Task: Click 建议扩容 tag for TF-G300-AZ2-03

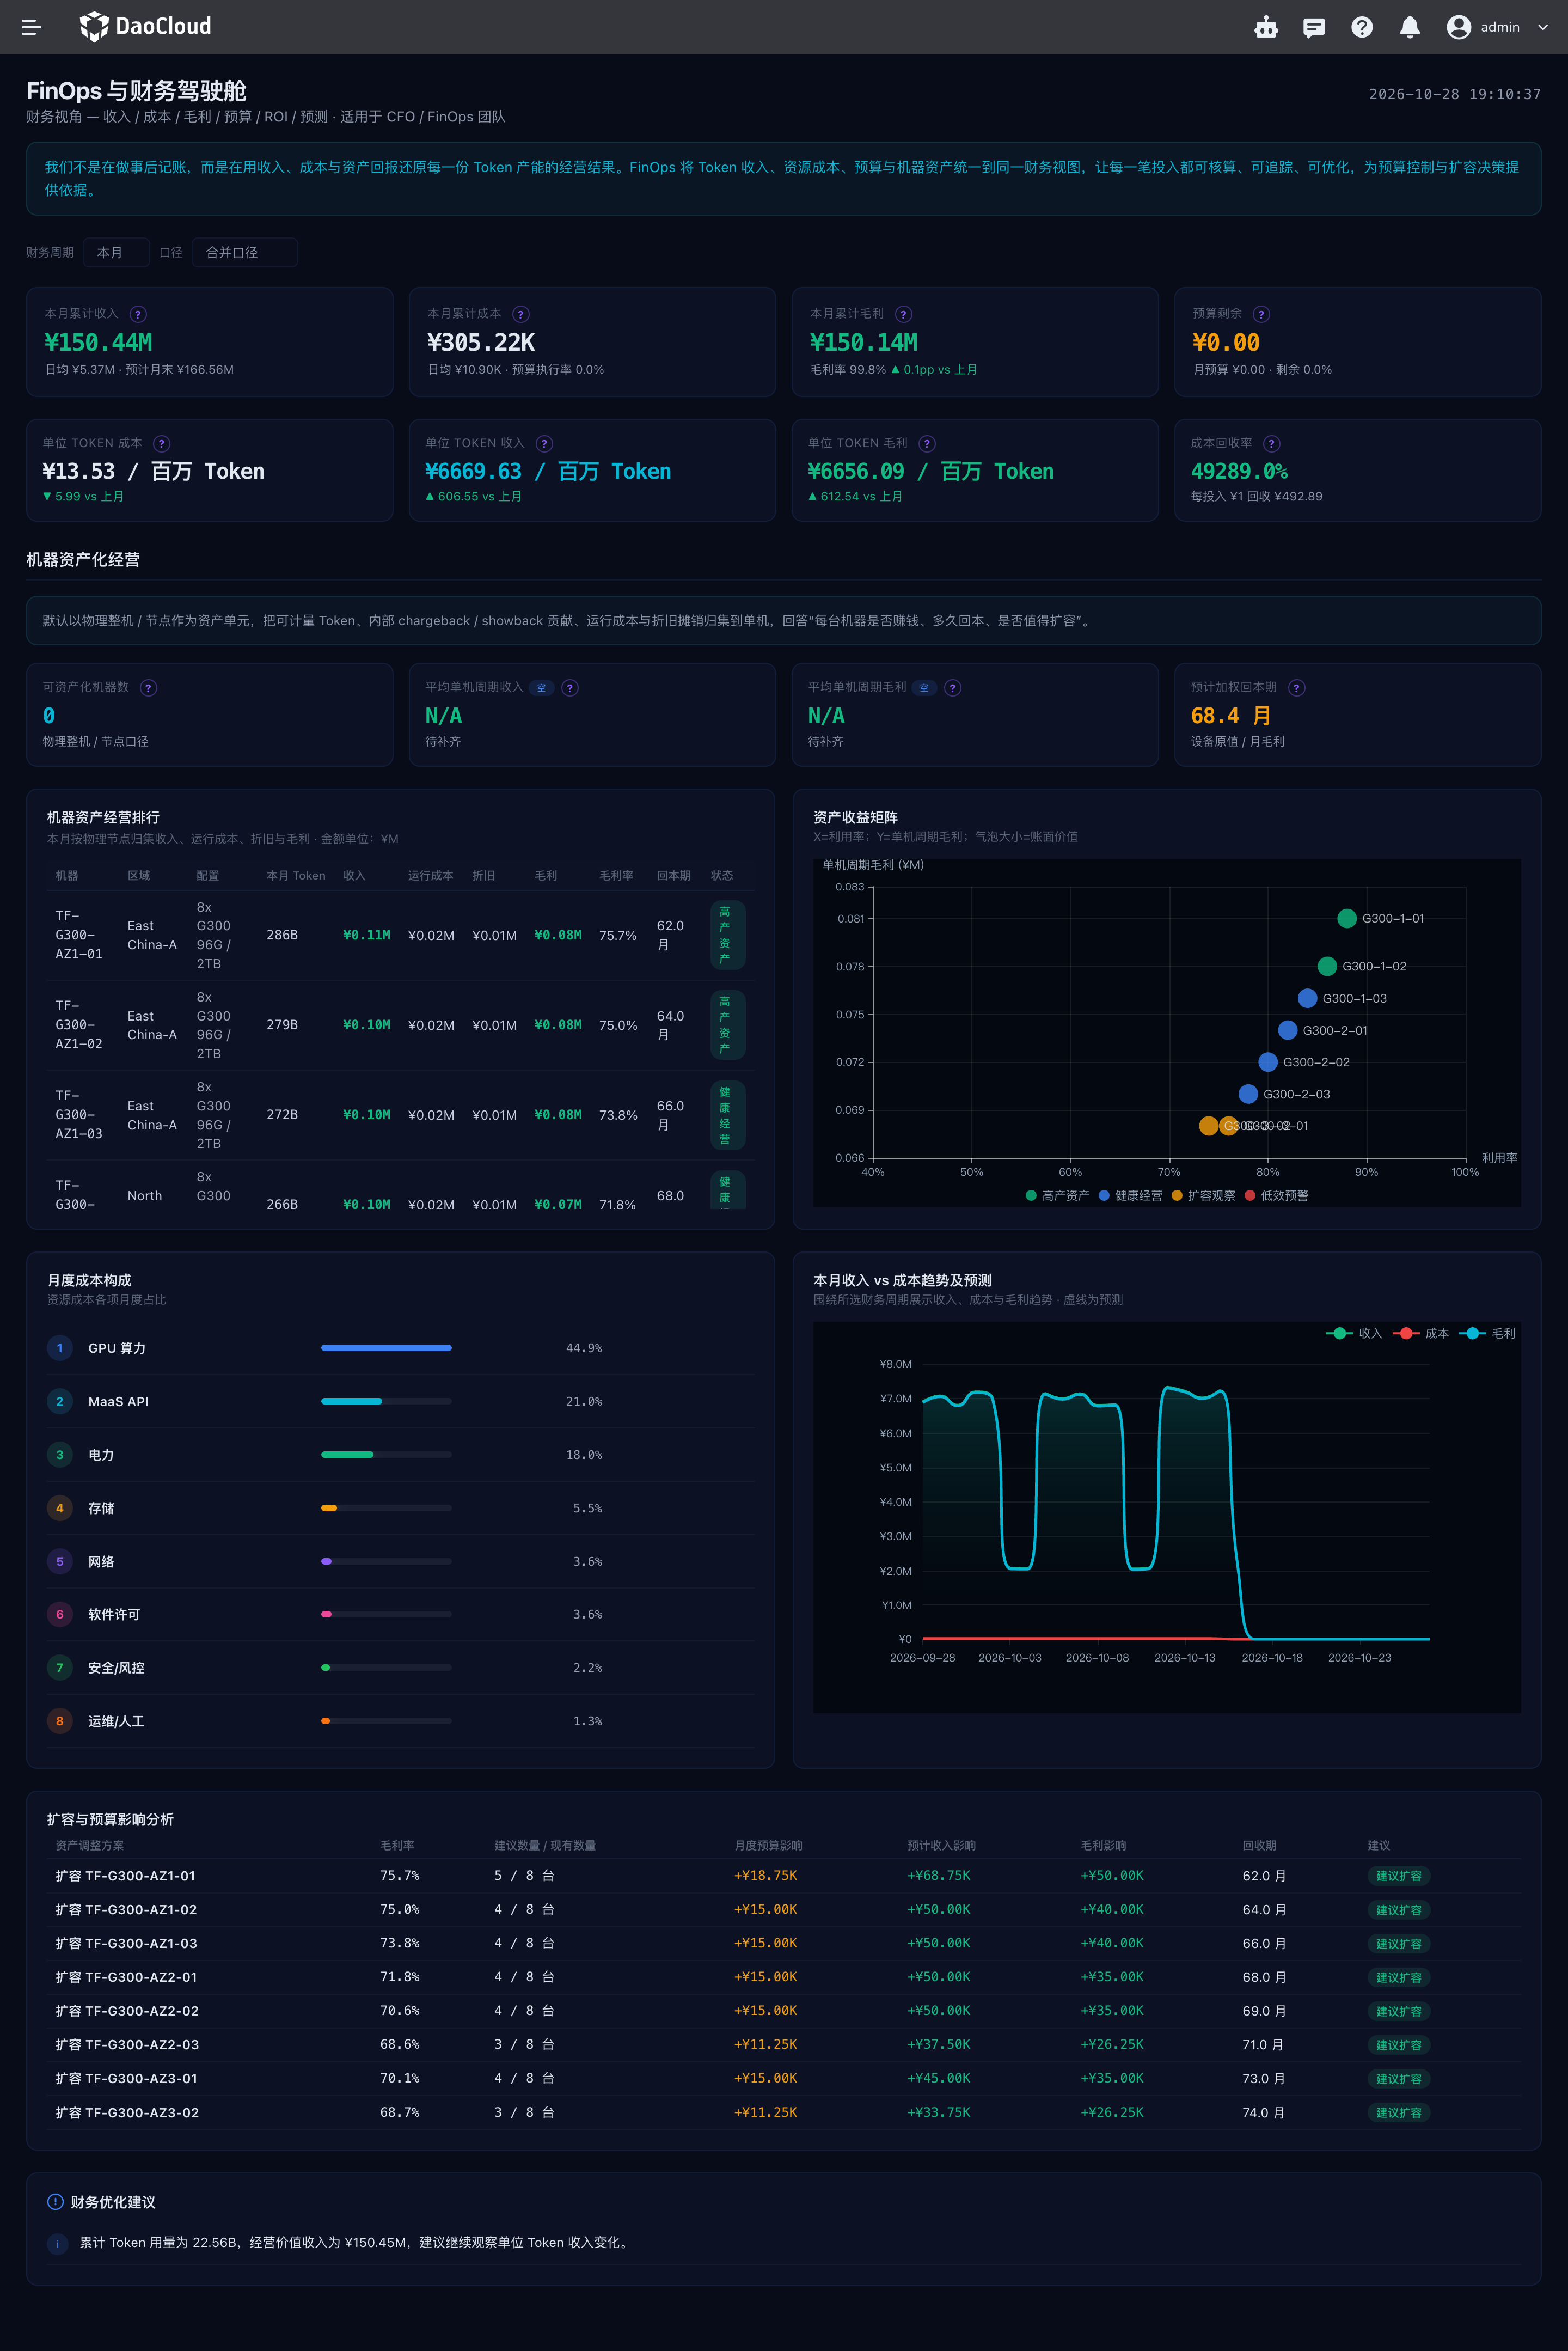Action: click(x=1398, y=2045)
